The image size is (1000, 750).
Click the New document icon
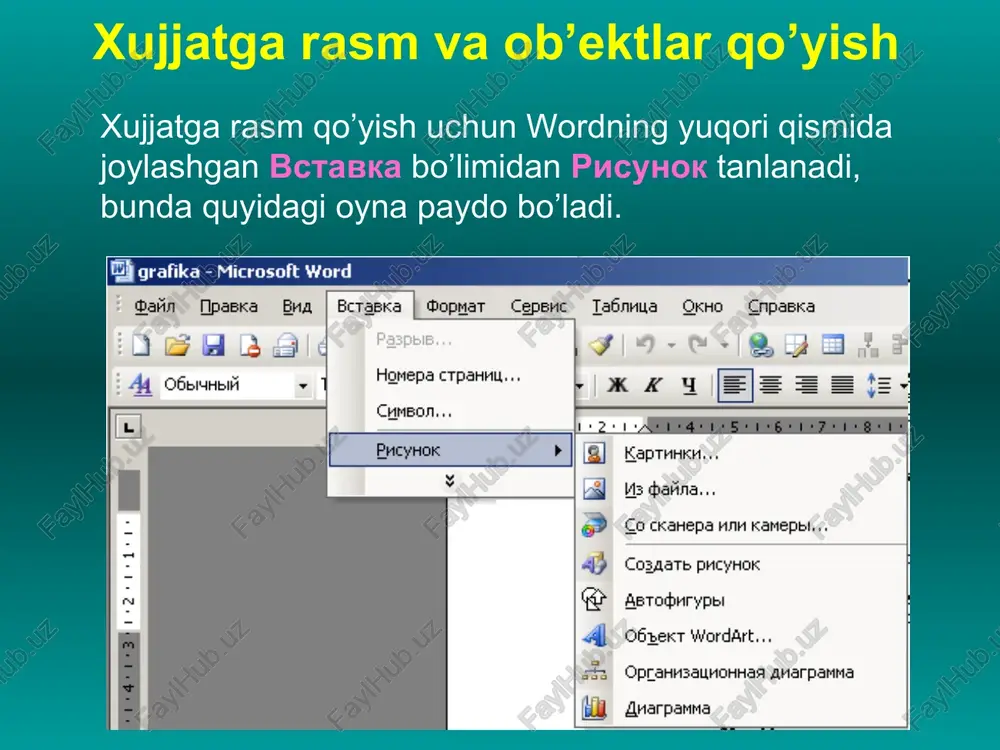(x=142, y=345)
